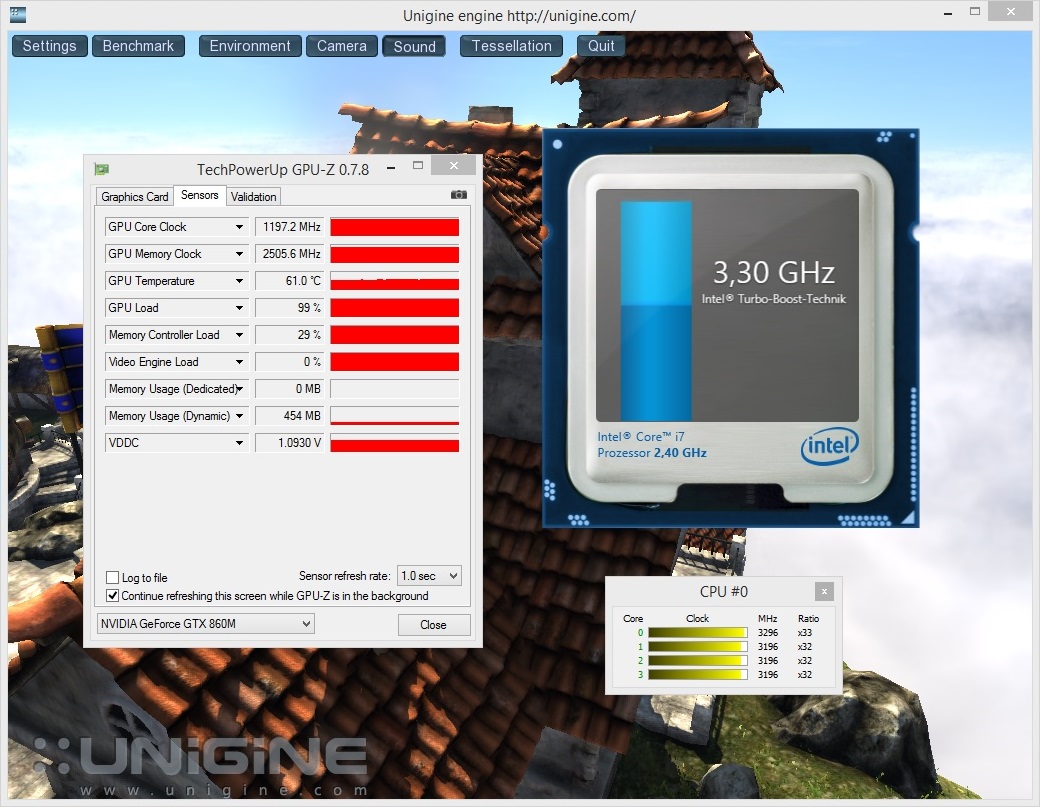
Task: Open the GPU Temperature sensor dropdown
Action: pos(239,281)
